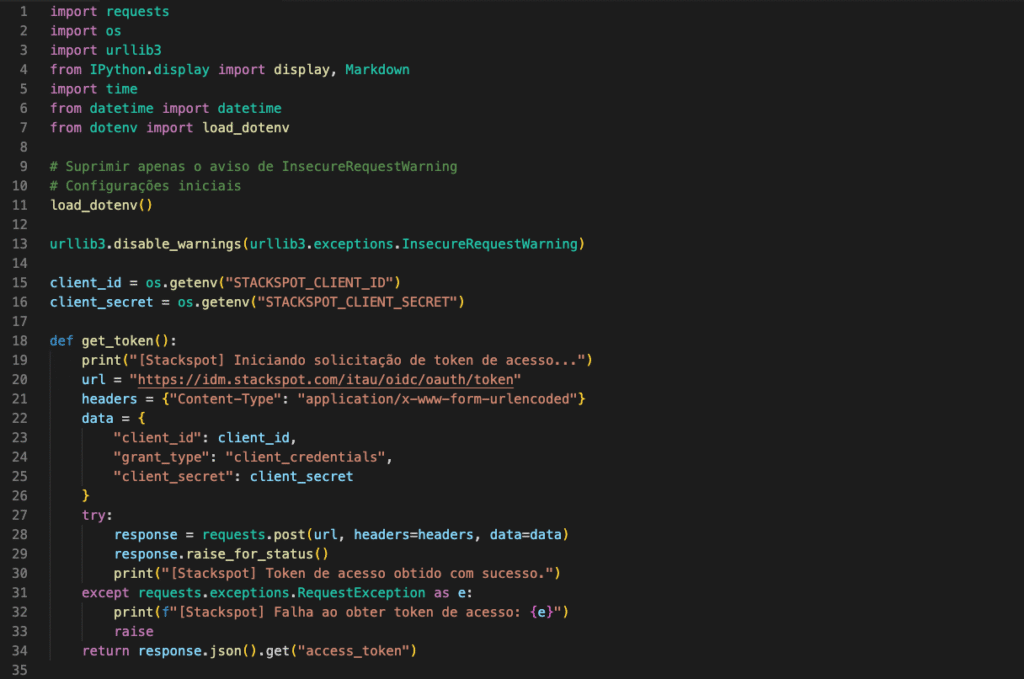Click the "grant_type" dictionary key
Image resolution: width=1024 pixels, height=679 pixels.
tap(161, 457)
